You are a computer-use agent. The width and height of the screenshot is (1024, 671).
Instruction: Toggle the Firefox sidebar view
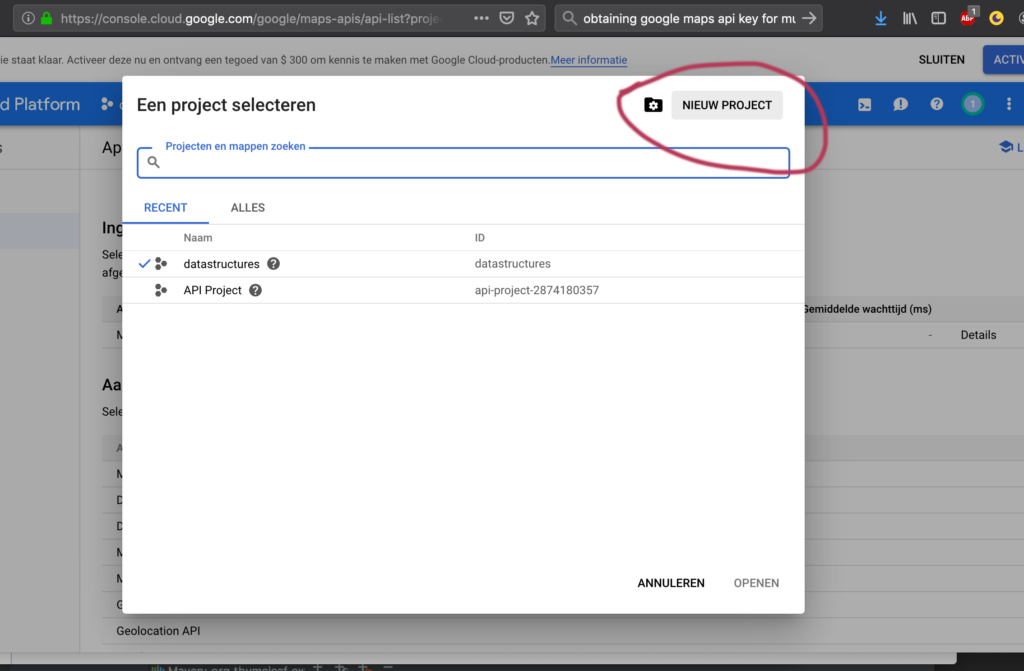point(938,18)
